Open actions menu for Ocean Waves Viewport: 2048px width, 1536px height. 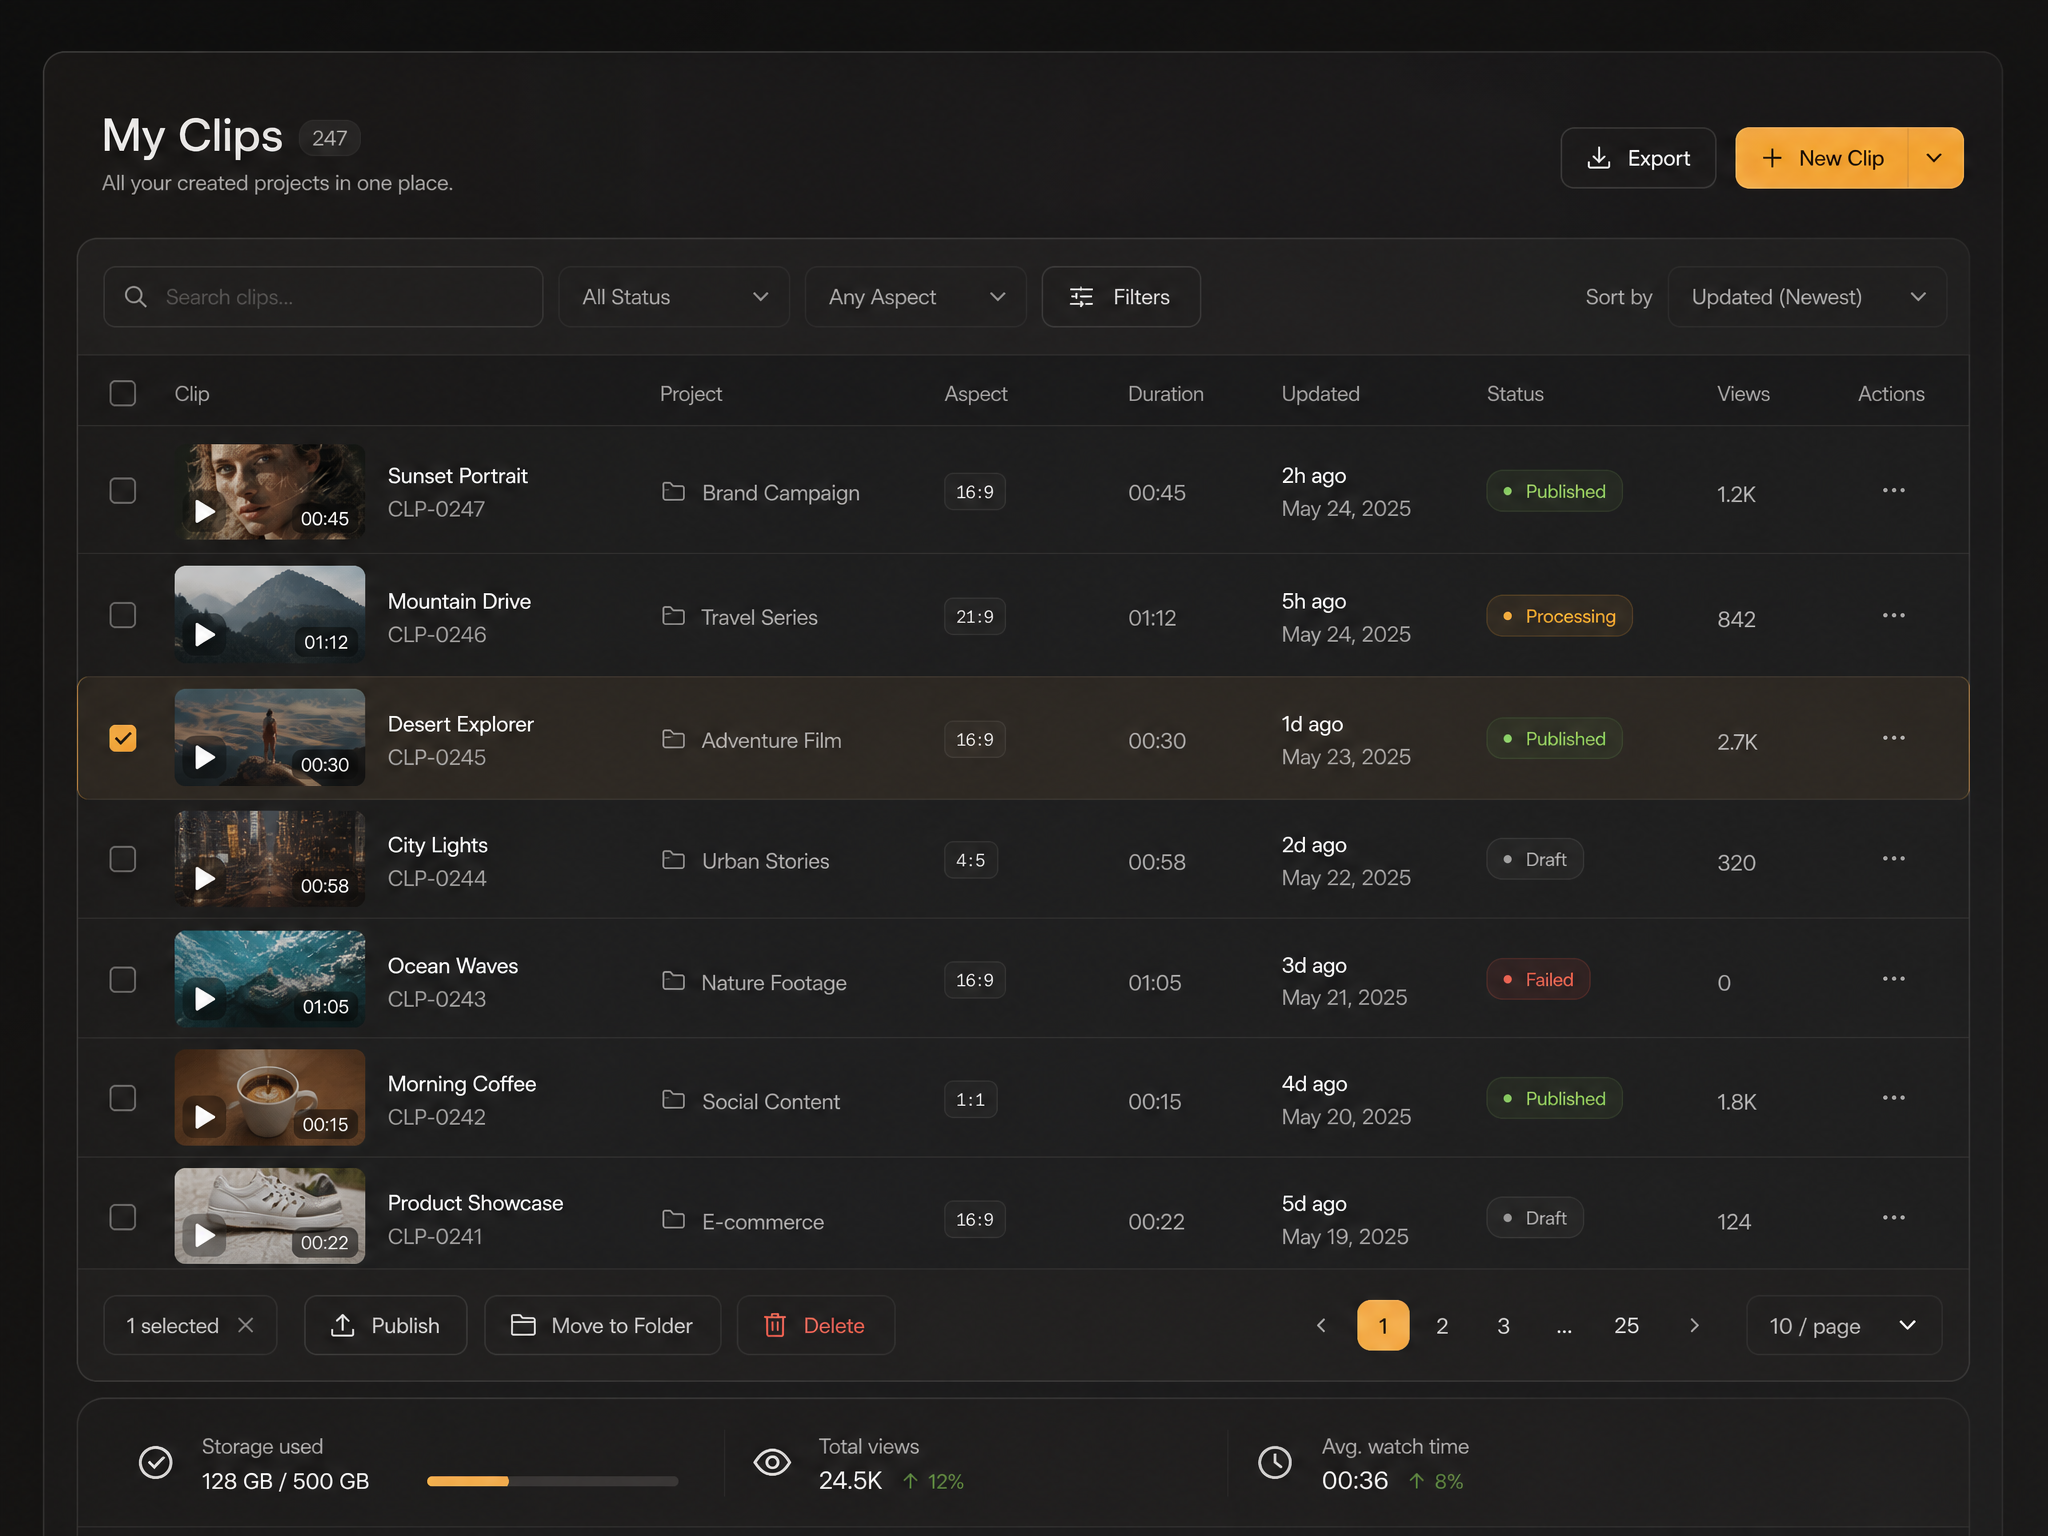1893,979
